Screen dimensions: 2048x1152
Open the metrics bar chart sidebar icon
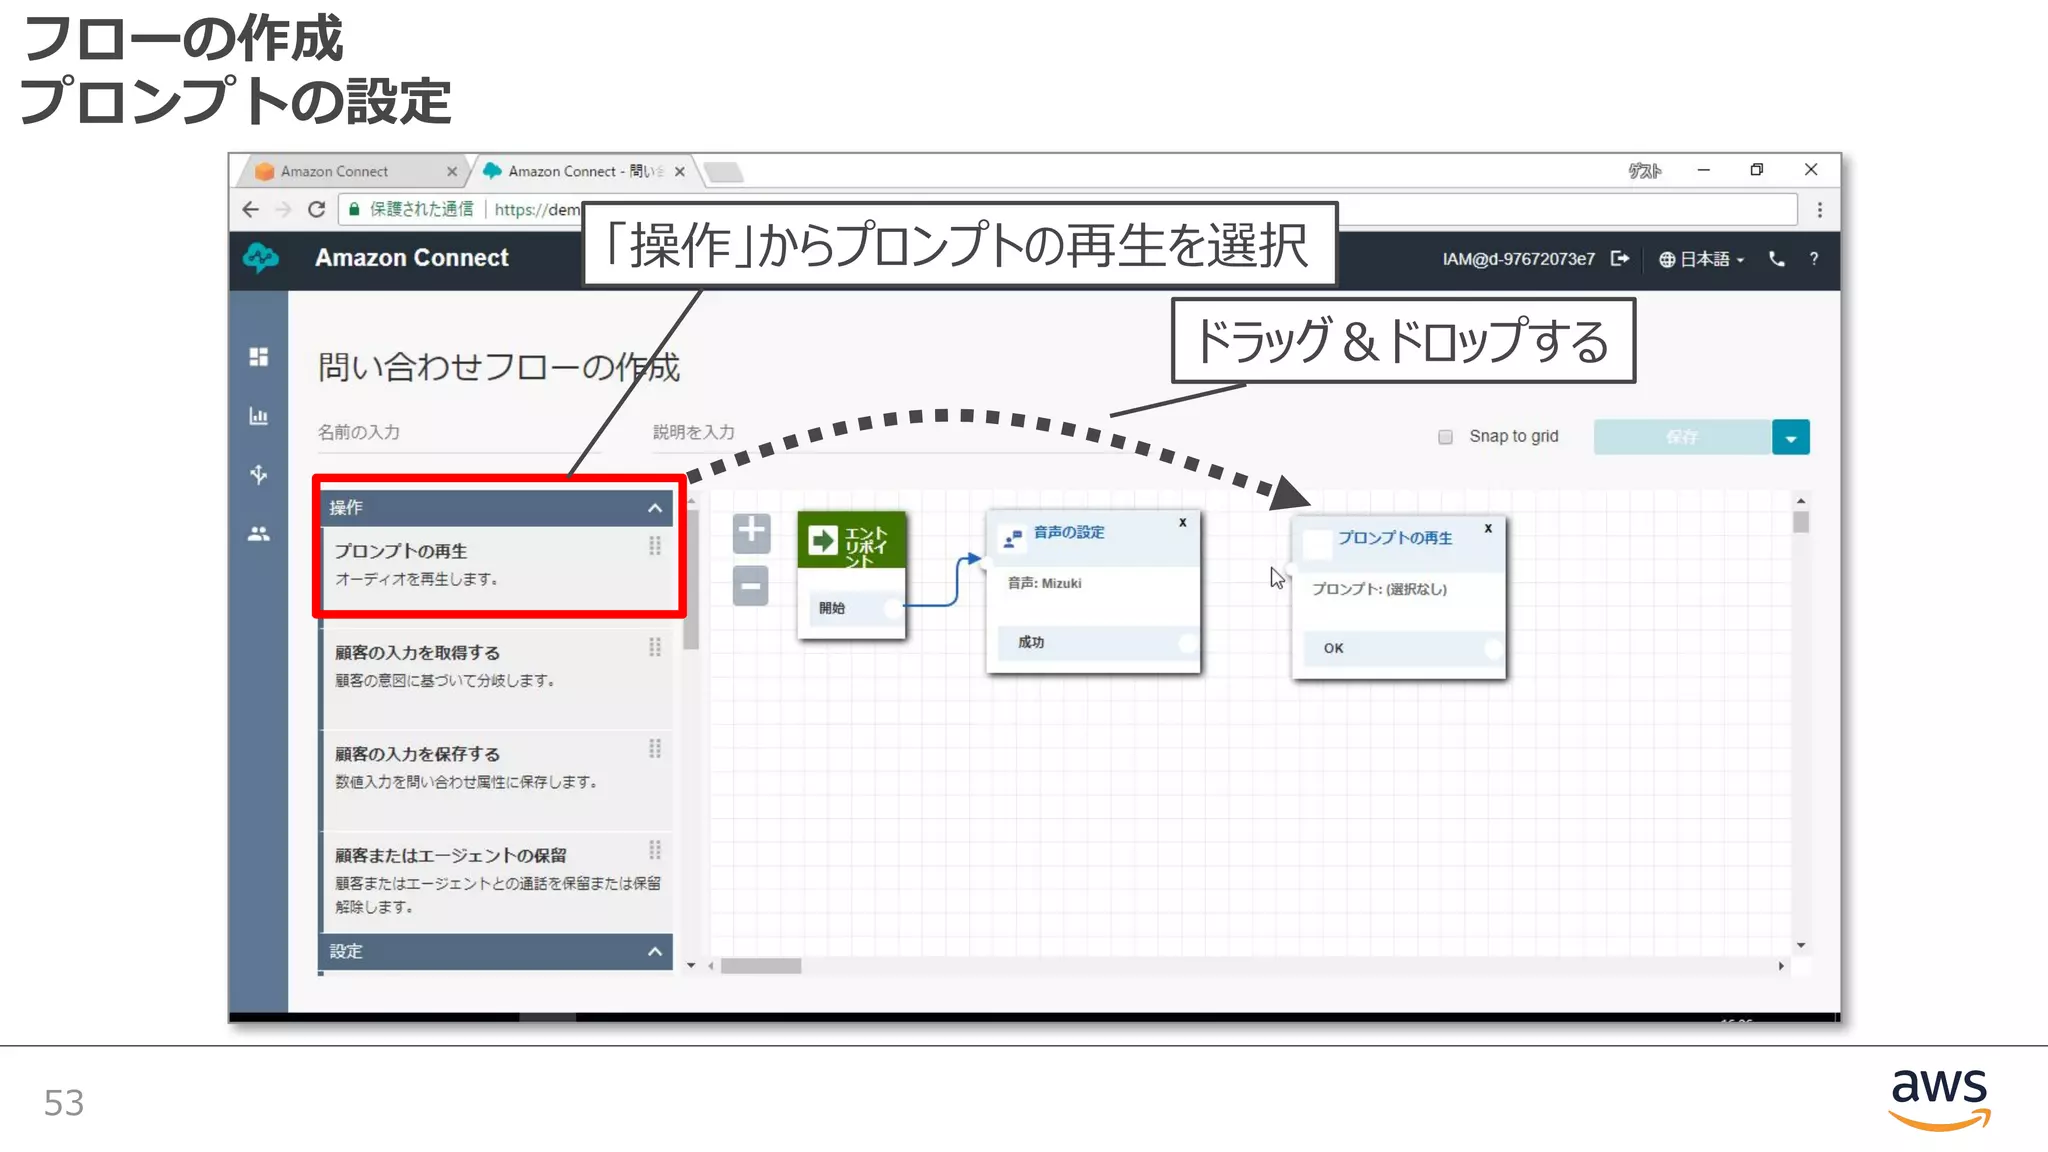click(x=259, y=416)
